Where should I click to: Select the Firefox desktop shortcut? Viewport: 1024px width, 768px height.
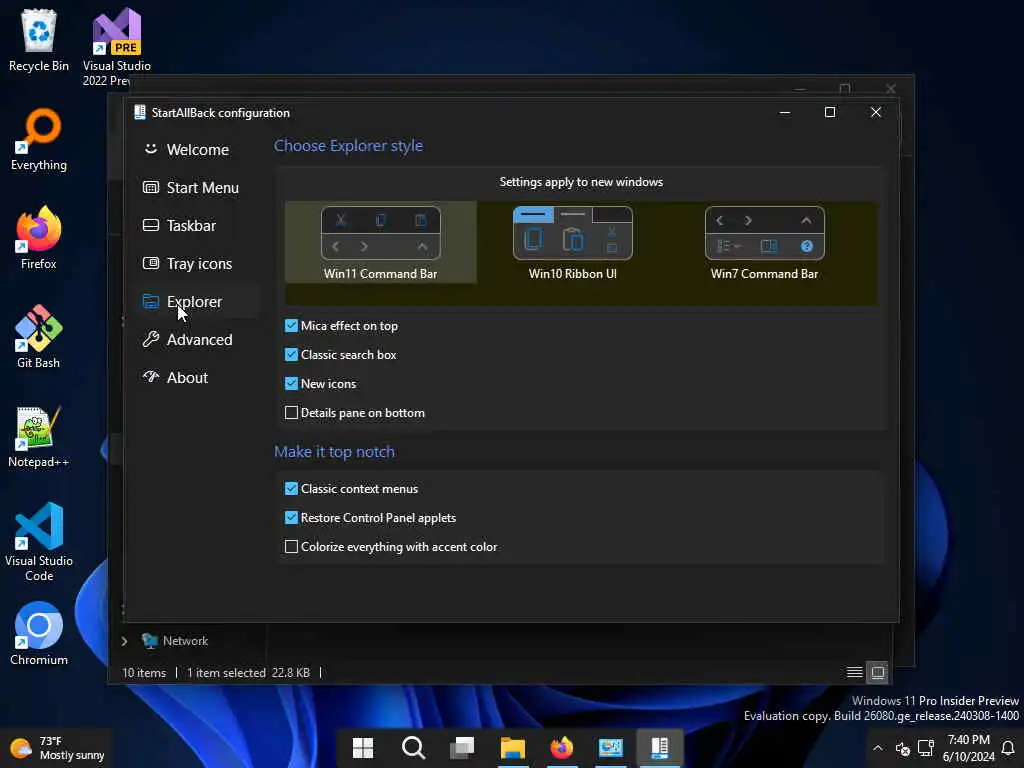[39, 238]
